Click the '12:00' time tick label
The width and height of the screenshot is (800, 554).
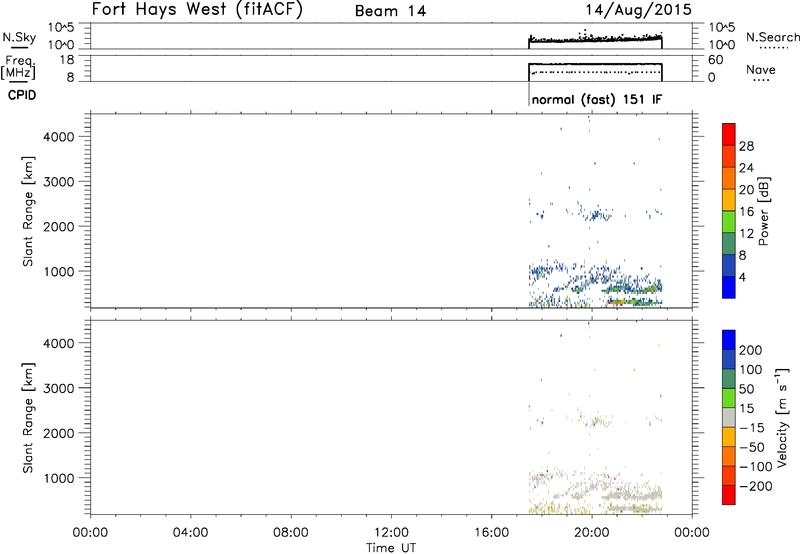pos(391,533)
